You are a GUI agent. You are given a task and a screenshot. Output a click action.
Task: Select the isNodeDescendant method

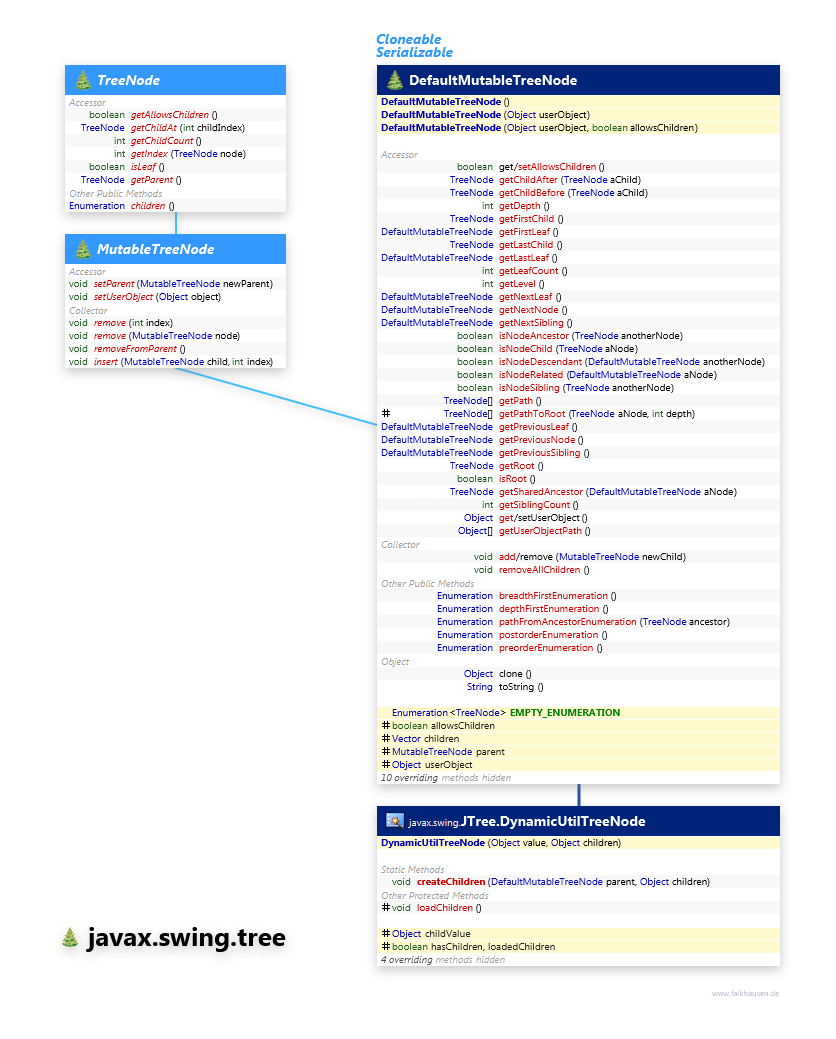[x=541, y=362]
